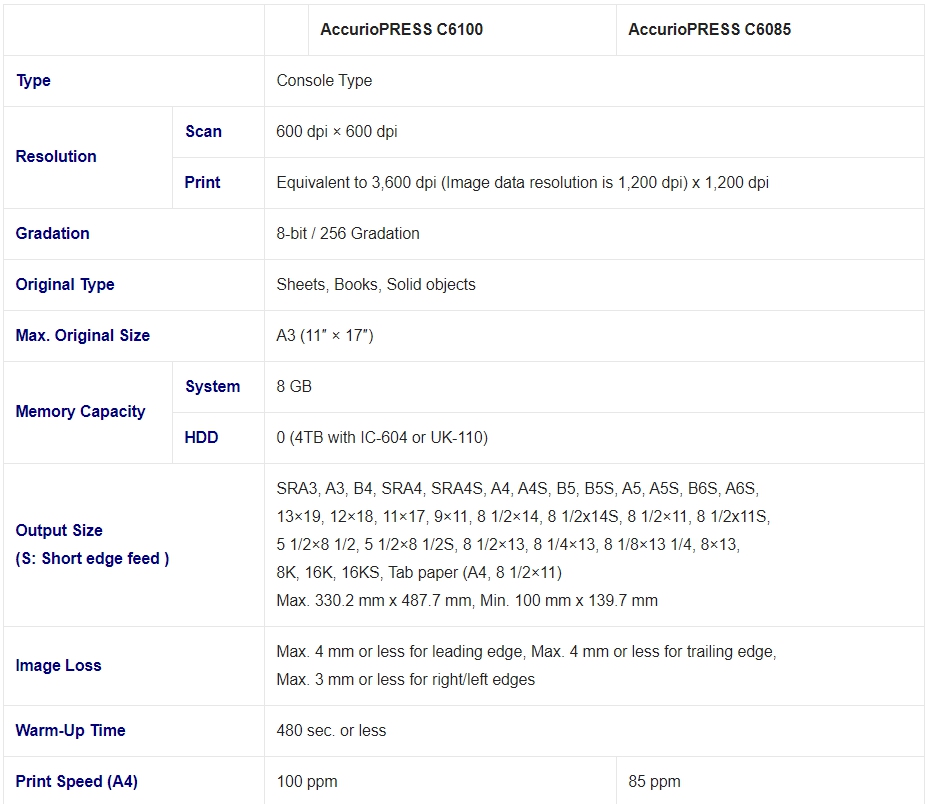Select the 480 sec. or less value
Image resolution: width=929 pixels, height=804 pixels.
(x=331, y=731)
